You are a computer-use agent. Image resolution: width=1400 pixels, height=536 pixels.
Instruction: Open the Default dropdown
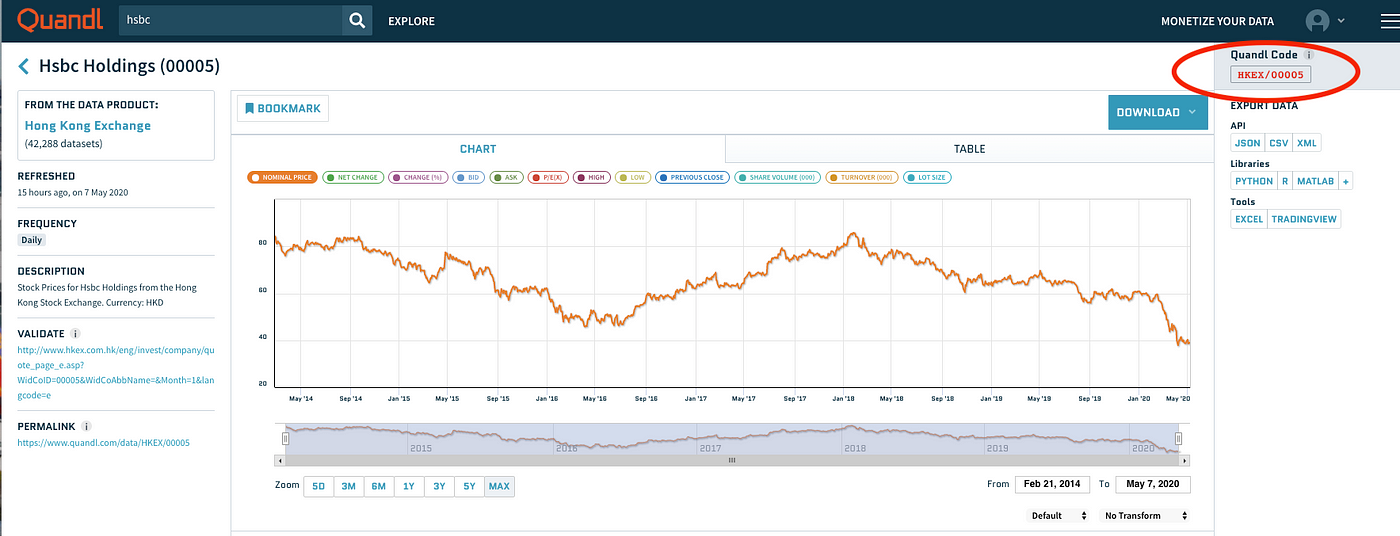[x=1060, y=516]
